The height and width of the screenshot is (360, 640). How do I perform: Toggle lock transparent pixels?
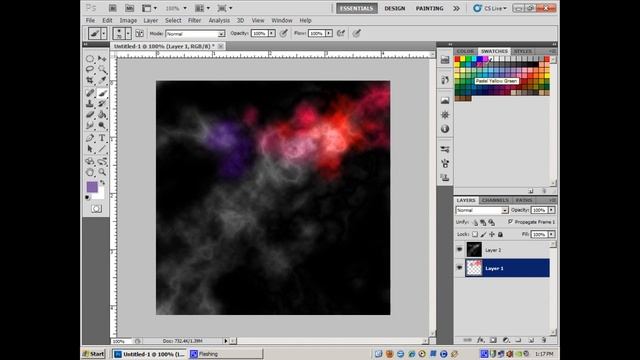(x=475, y=234)
